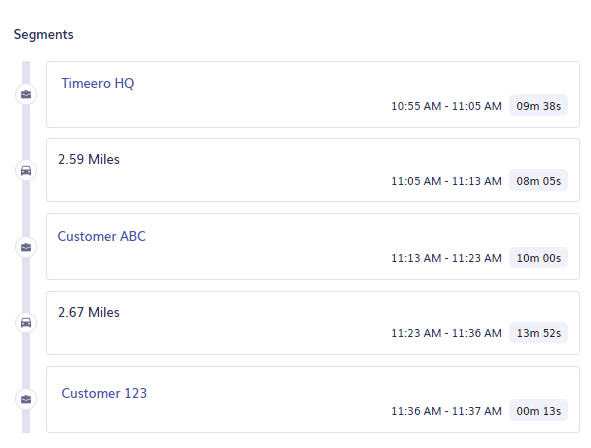Click the briefcase icon beside Timeero HQ
The width and height of the screenshot is (591, 448).
point(26,94)
